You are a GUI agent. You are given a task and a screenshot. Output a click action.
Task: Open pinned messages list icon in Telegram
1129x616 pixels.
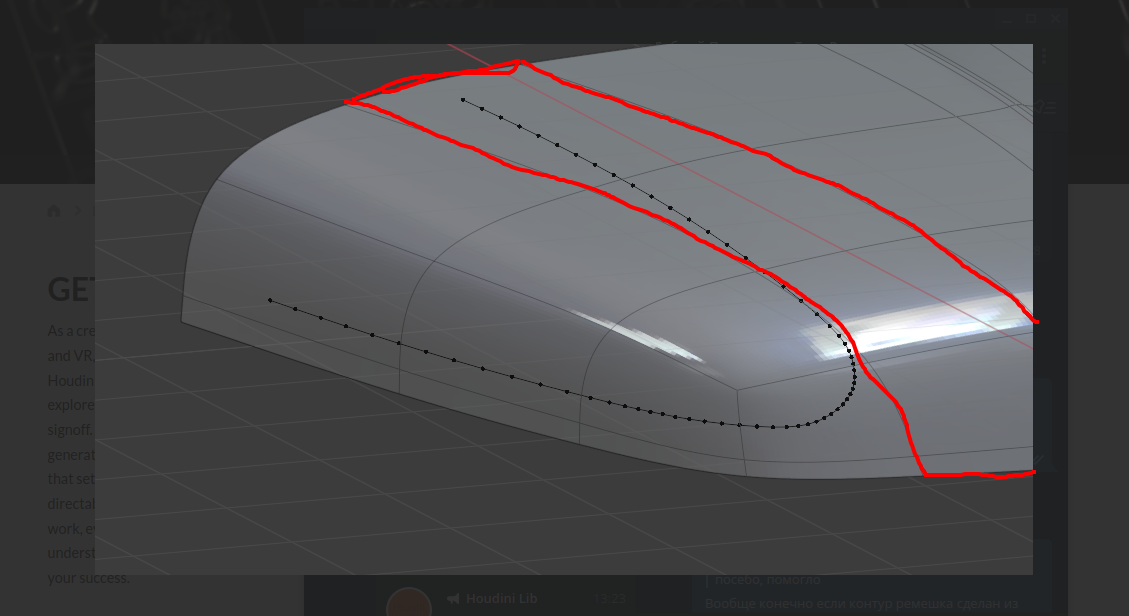1046,108
